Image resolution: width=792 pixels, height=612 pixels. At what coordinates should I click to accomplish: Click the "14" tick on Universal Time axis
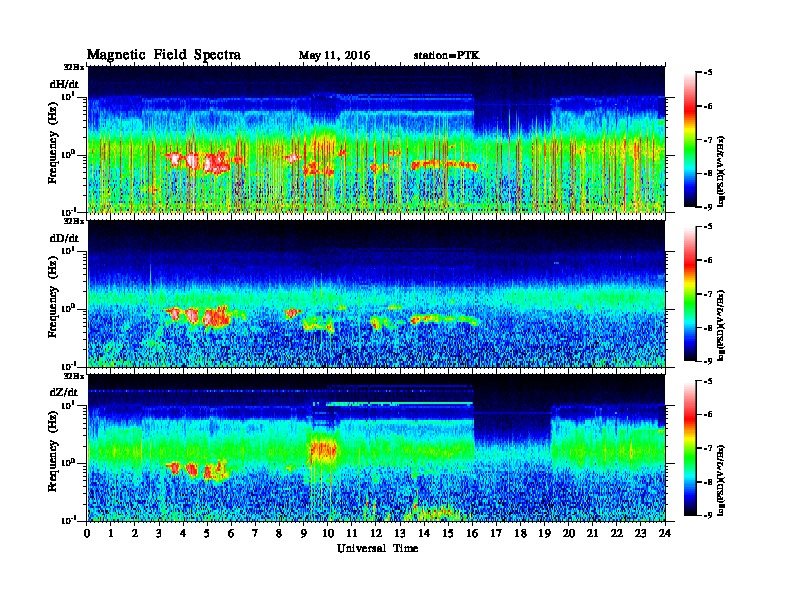[x=424, y=533]
